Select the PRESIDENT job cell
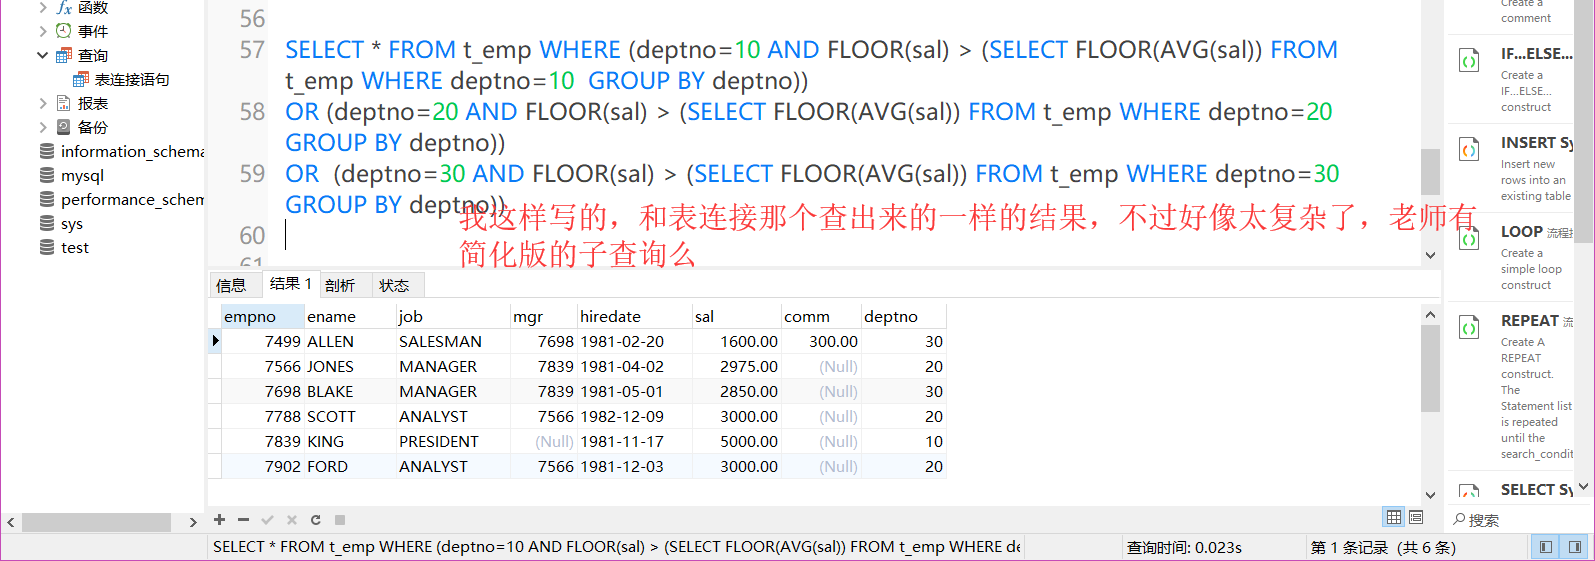Image resolution: width=1595 pixels, height=561 pixels. click(x=453, y=441)
